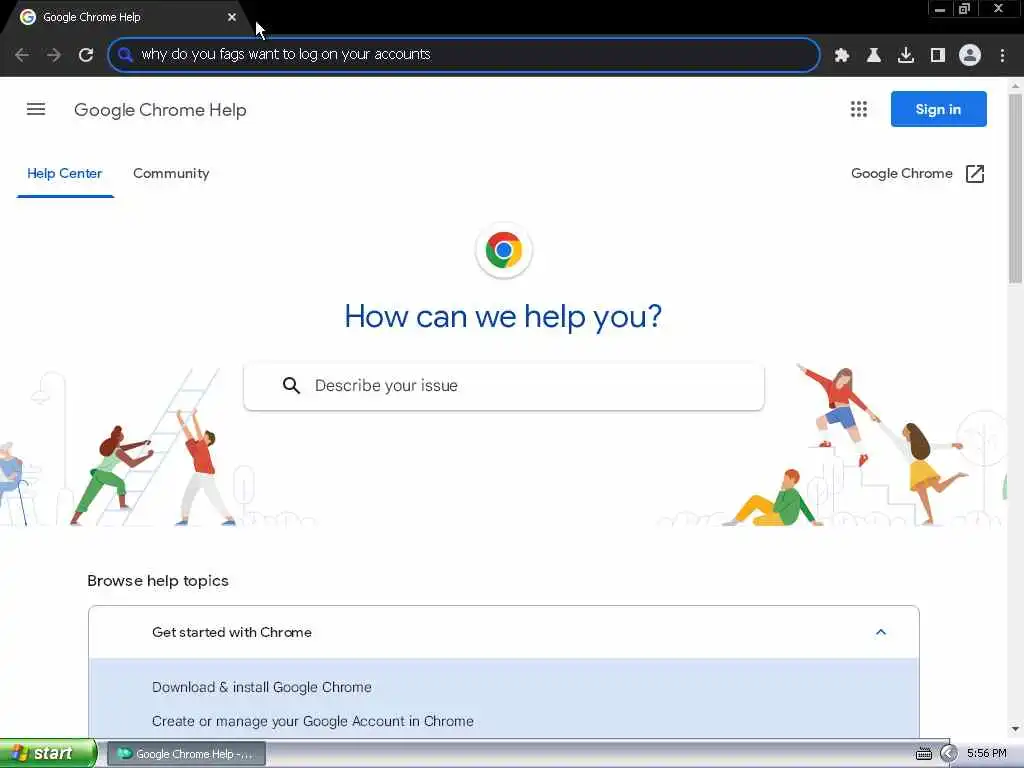Click the scrollbar down arrow
The image size is (1024, 768).
(1015, 729)
